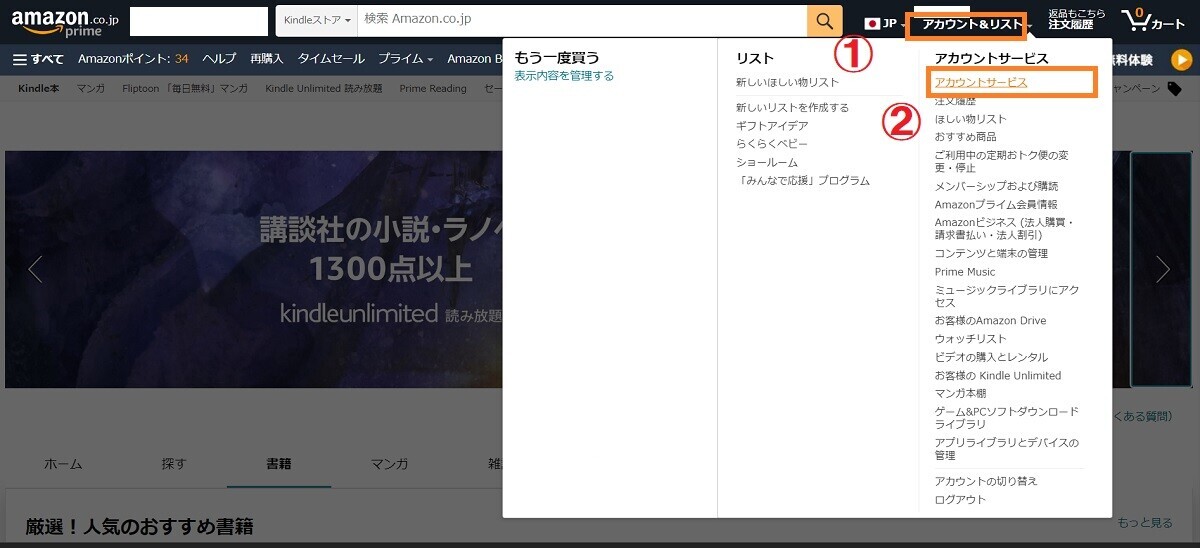Open Prime Music link

click(x=965, y=272)
